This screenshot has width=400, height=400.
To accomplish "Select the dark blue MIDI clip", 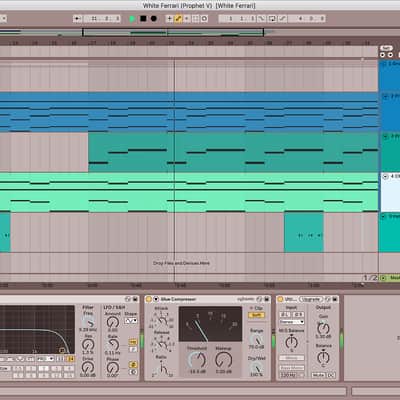I will 189,112.
